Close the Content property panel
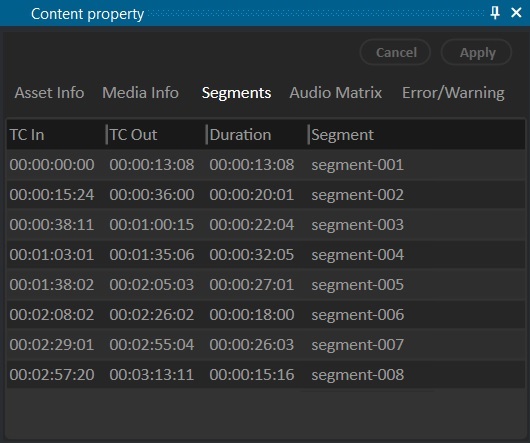The height and width of the screenshot is (443, 530). [x=516, y=13]
